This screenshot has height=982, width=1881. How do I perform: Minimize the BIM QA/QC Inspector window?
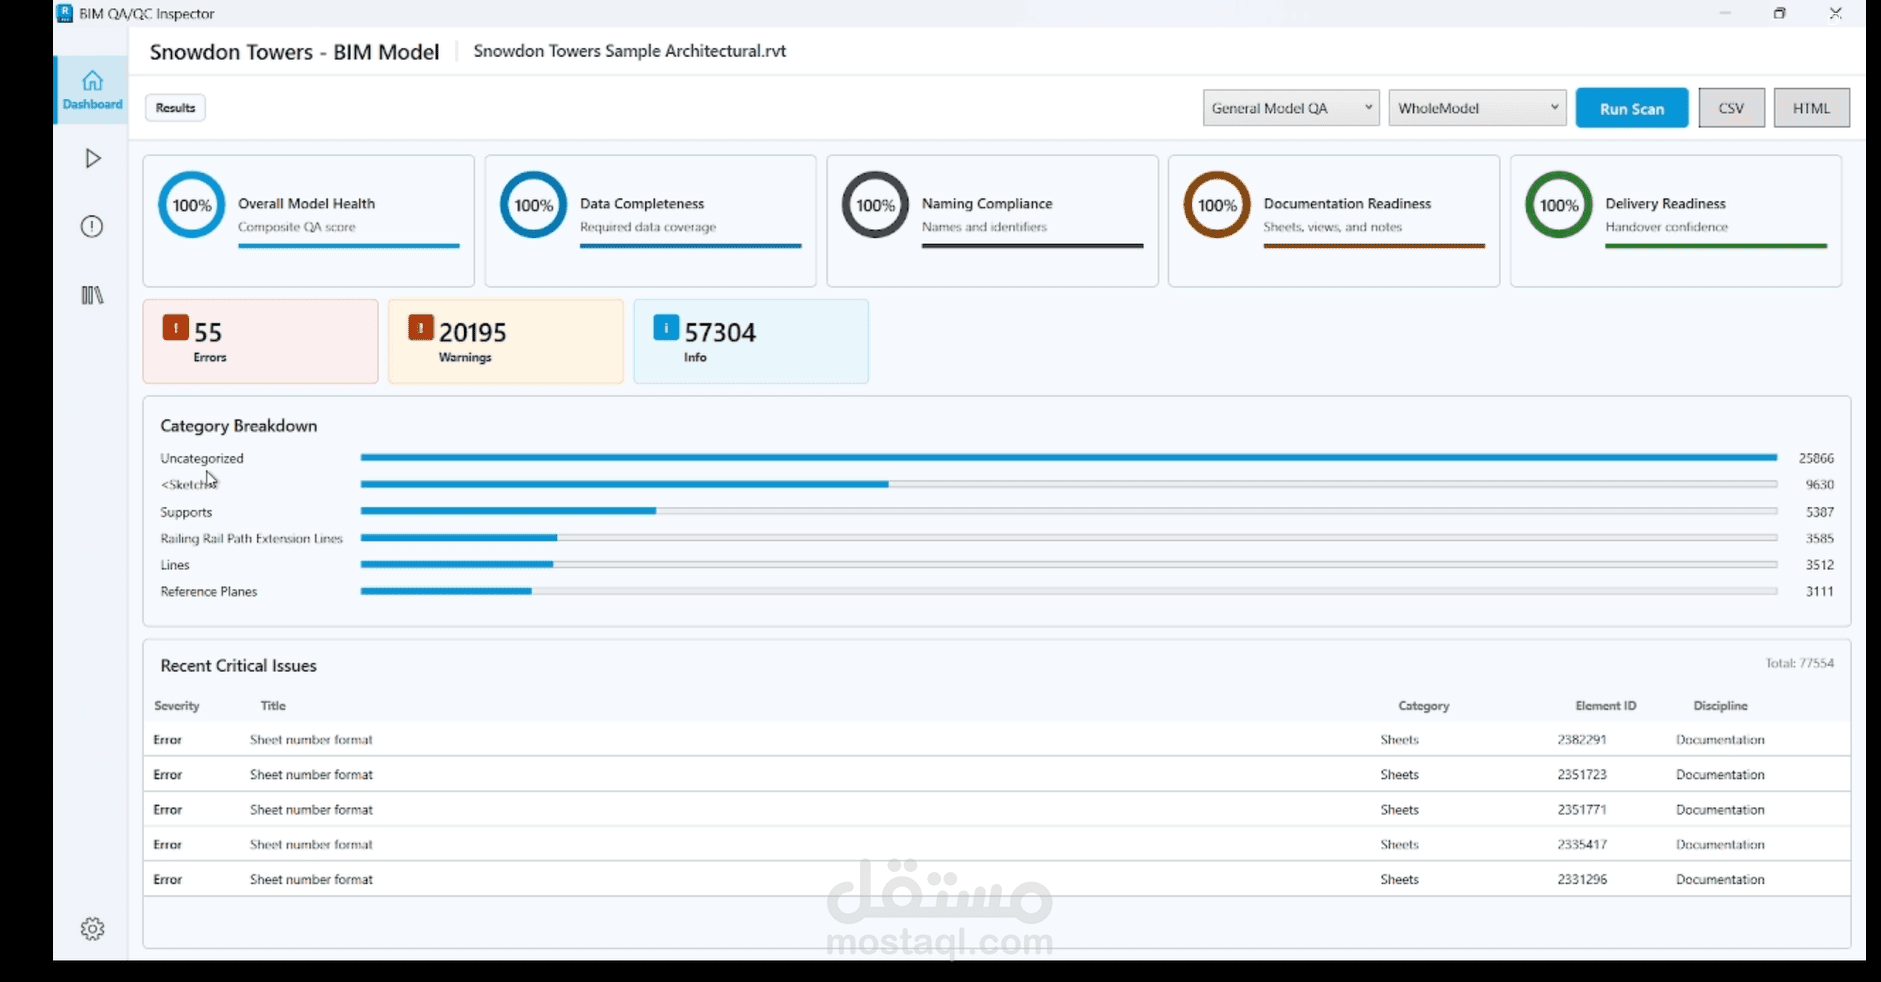coord(1725,13)
